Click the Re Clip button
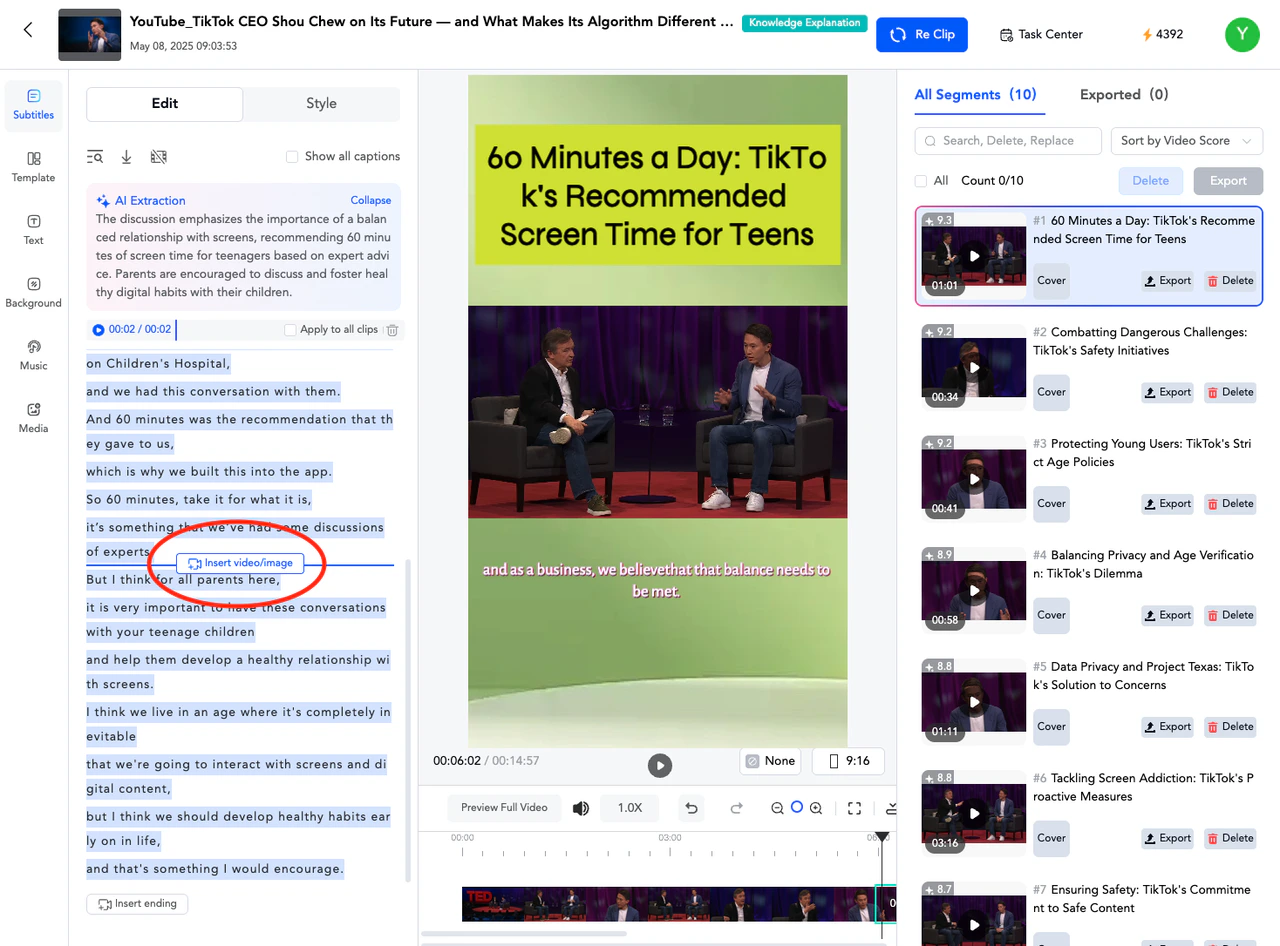The height and width of the screenshot is (946, 1280). pyautogui.click(x=921, y=34)
